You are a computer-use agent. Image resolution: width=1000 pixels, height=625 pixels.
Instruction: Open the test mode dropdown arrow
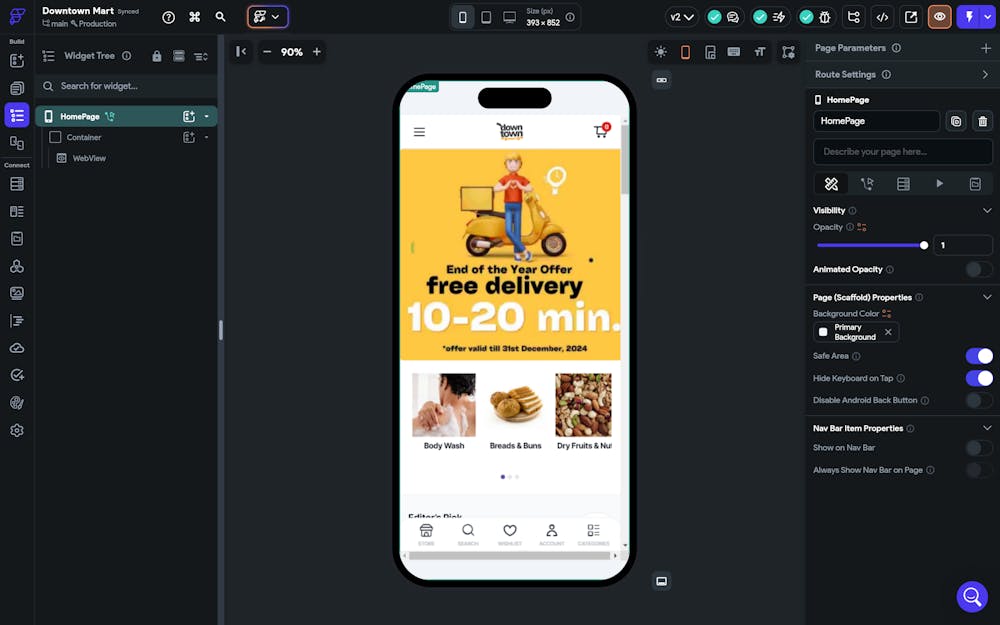pos(987,17)
